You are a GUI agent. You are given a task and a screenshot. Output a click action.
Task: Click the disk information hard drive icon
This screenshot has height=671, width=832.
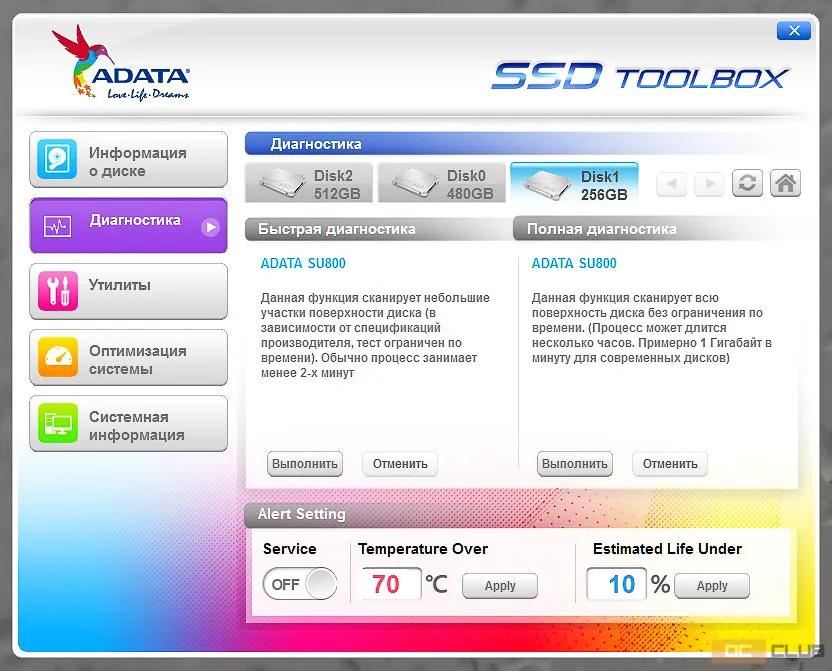point(58,159)
